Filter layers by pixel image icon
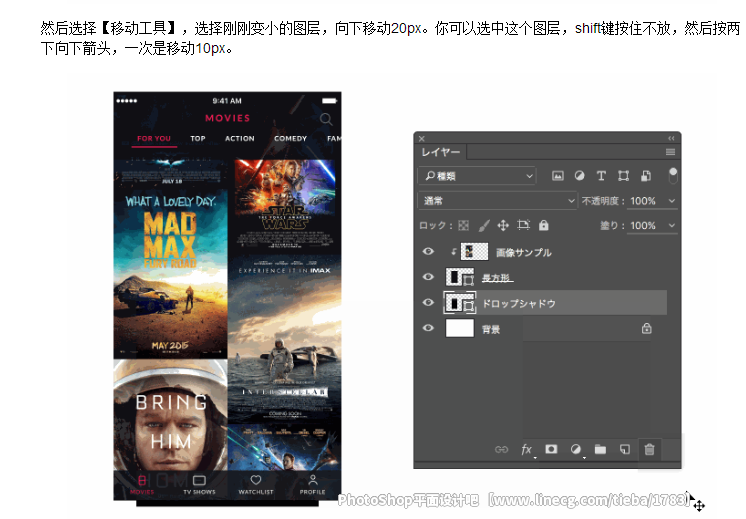 coord(558,176)
